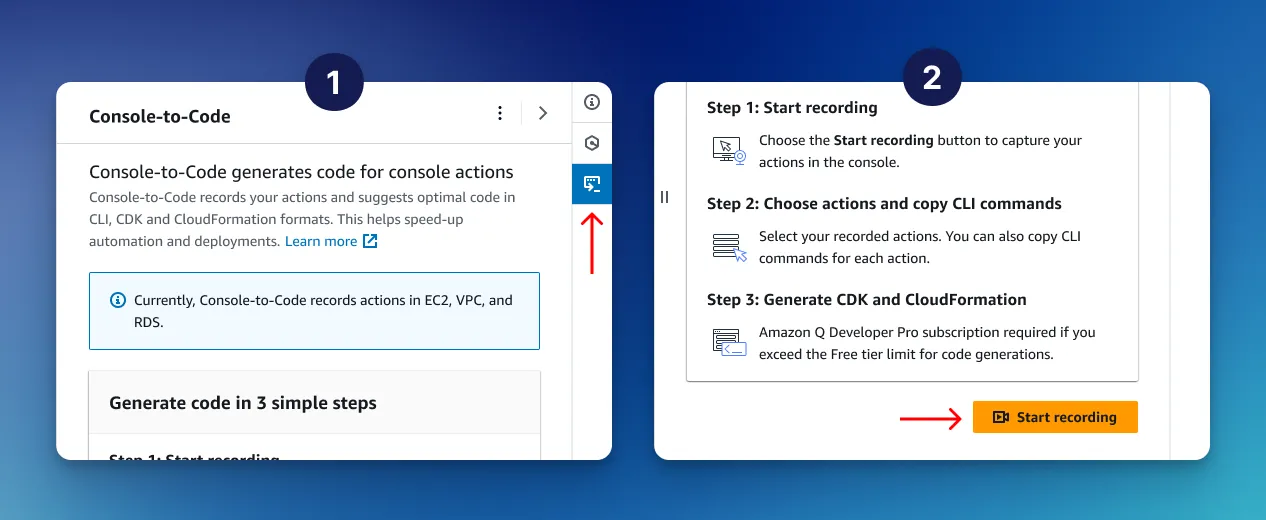
Task: Open the info circle icon in the sidebar
Action: pos(592,102)
